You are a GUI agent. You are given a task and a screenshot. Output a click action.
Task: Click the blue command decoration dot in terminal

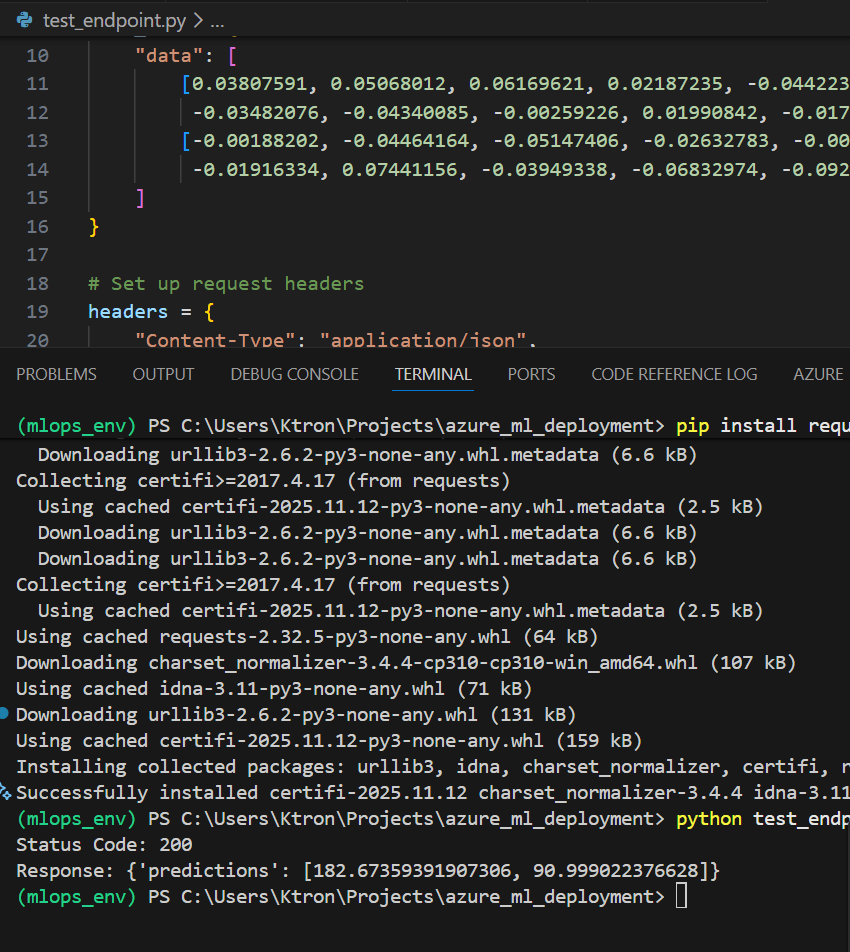pos(6,714)
